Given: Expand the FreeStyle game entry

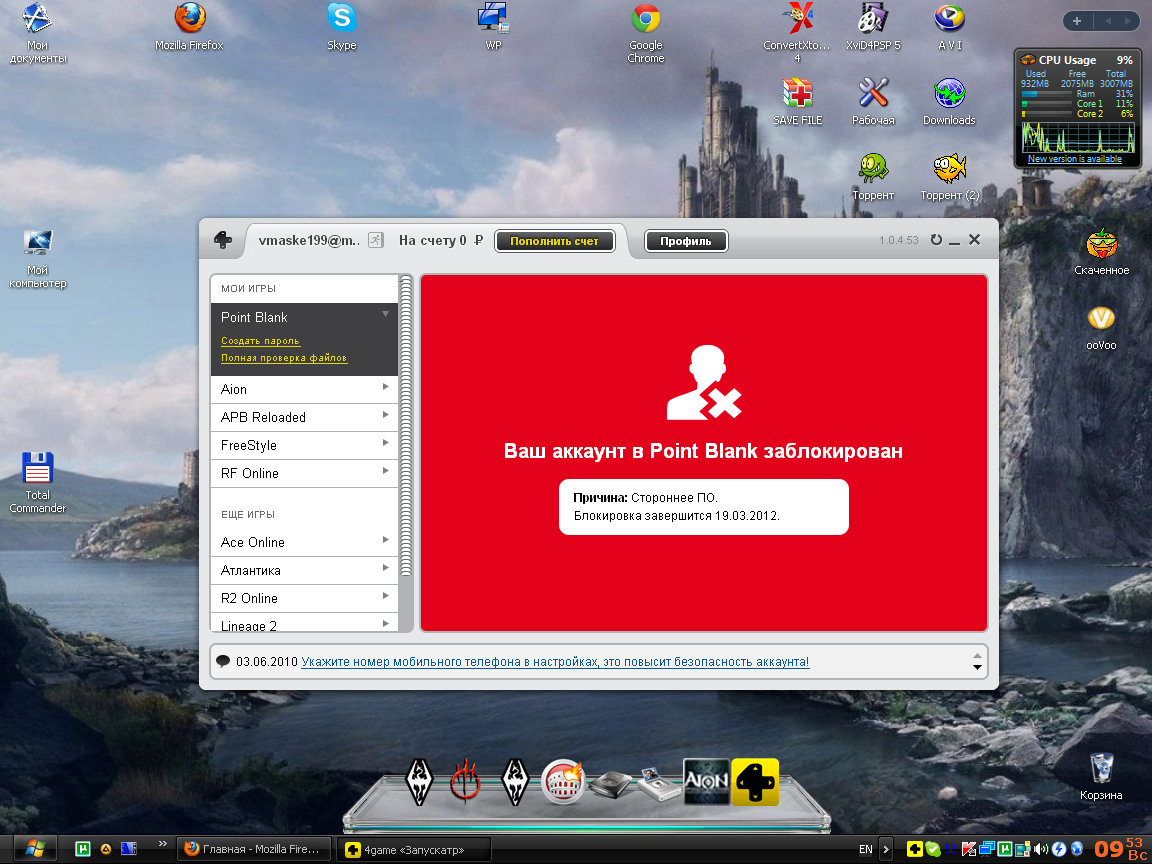Looking at the screenshot, I should click(x=385, y=443).
